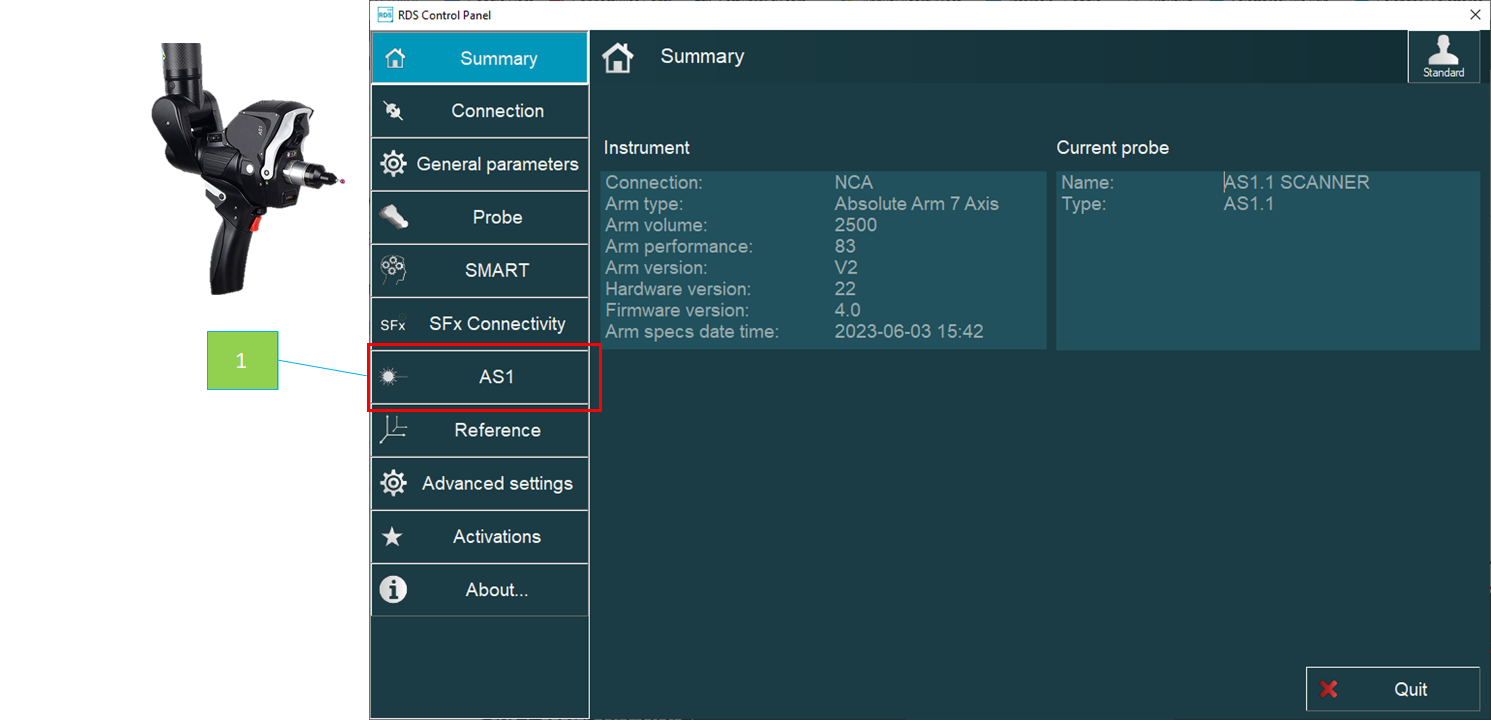Click the date '2023-06-03 15:42'
The height and width of the screenshot is (720, 1491).
pos(909,331)
